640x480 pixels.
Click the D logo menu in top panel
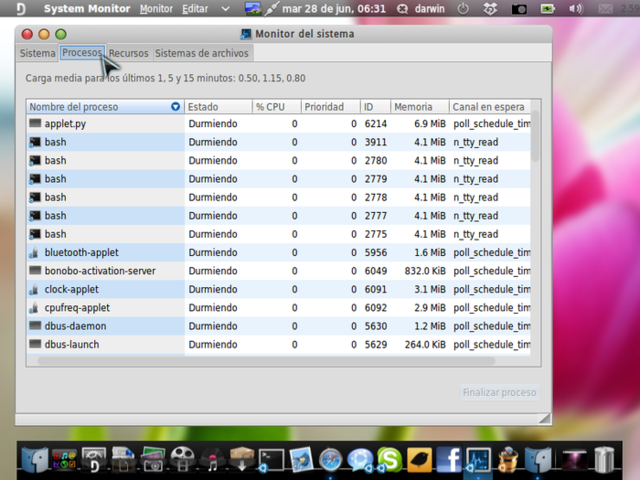(x=21, y=9)
